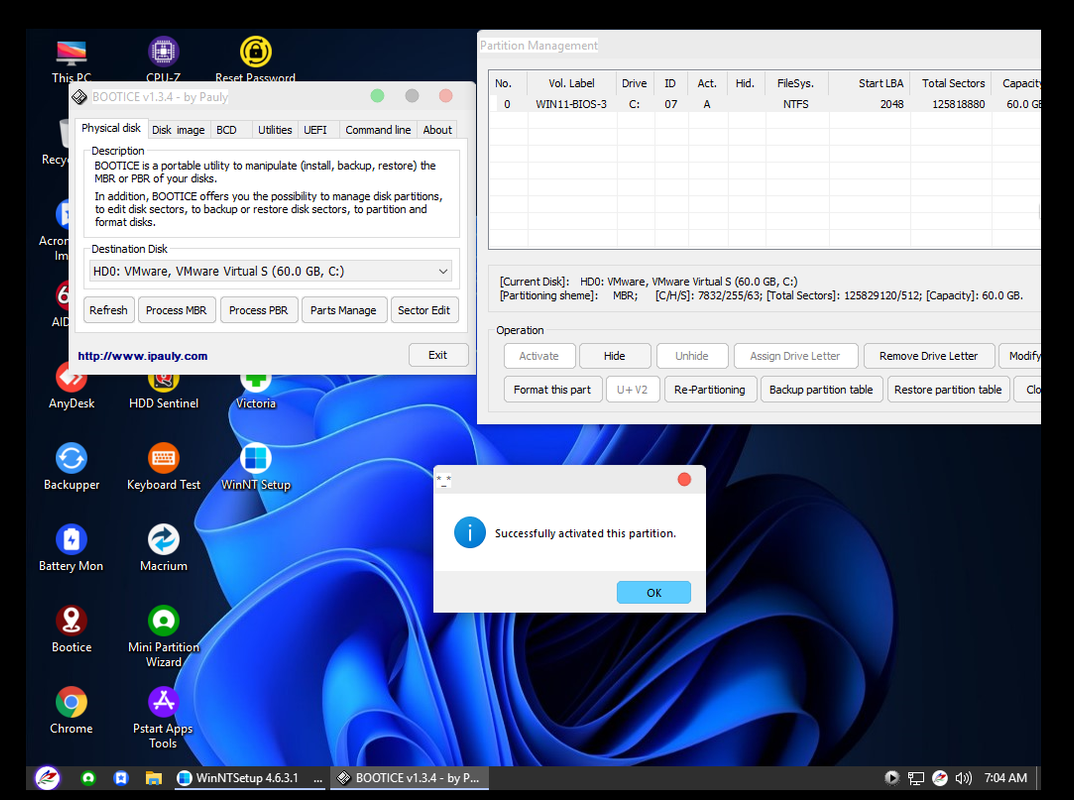
Task: Switch to the Disk image tab
Action: (x=178, y=129)
